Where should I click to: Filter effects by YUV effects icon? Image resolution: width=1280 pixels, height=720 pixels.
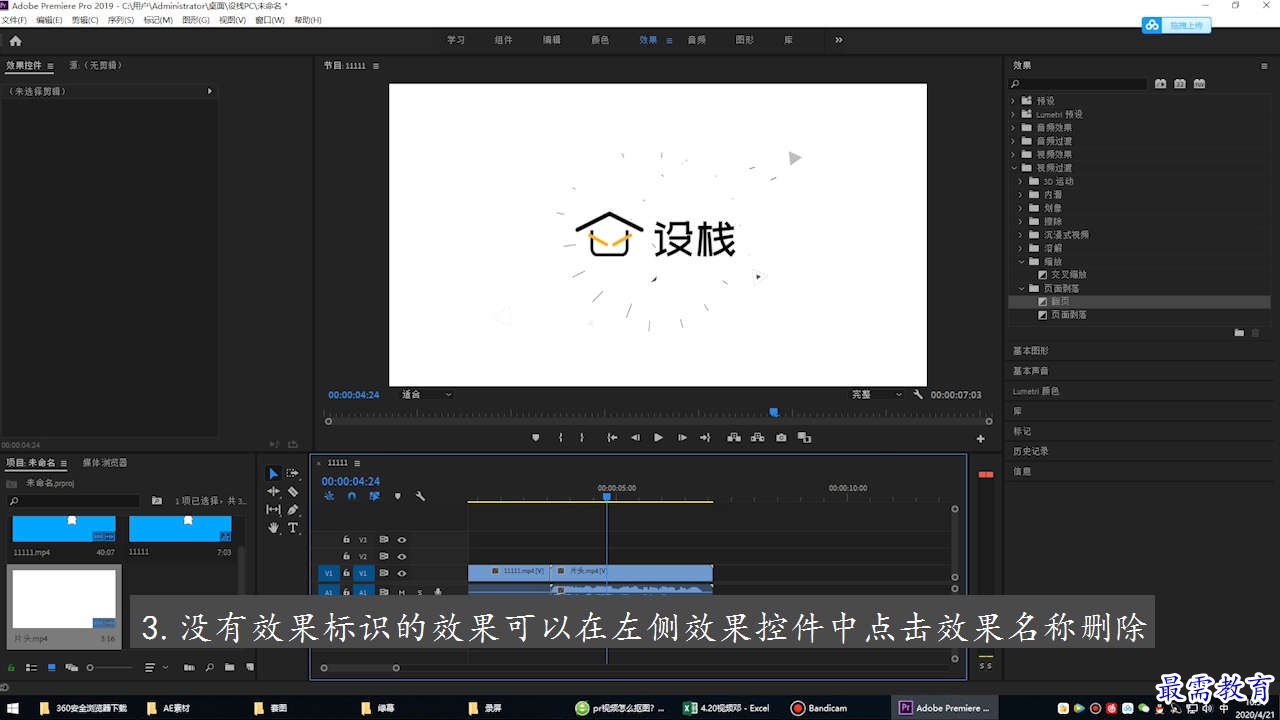tap(1200, 84)
